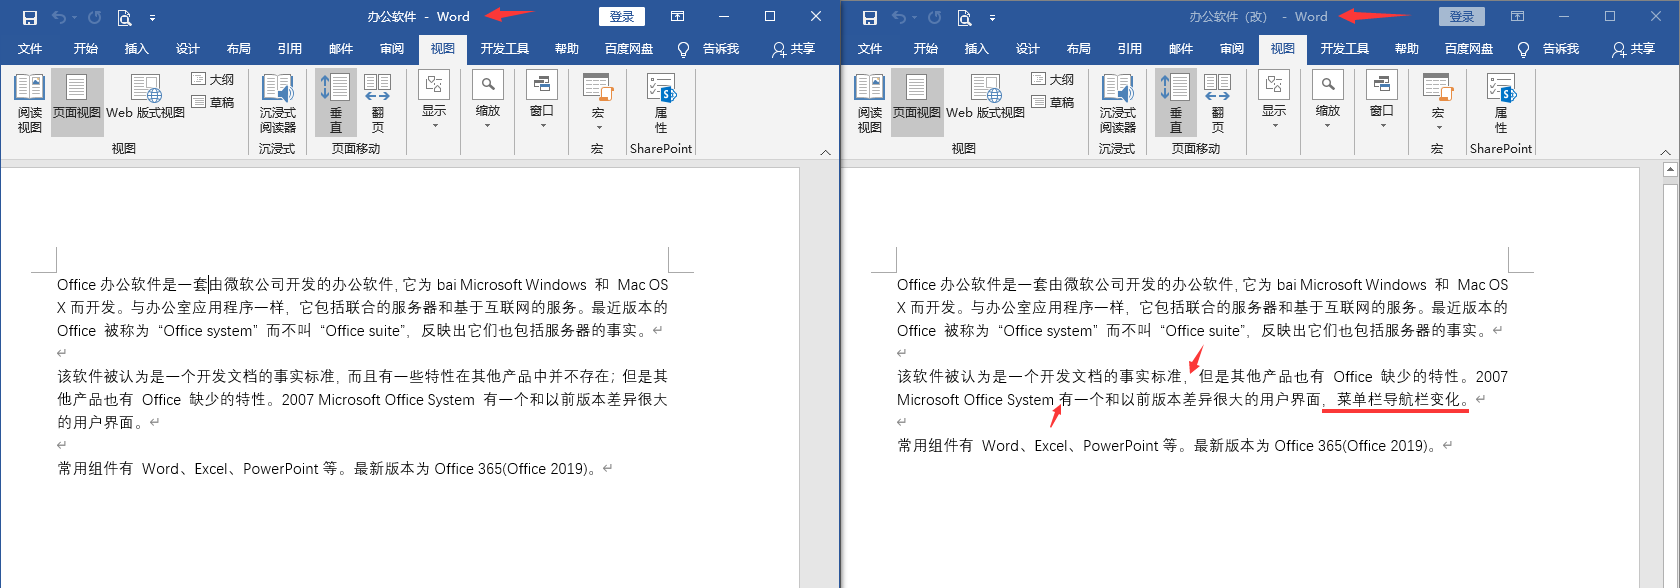This screenshot has height=588, width=1680.
Task: Expand 窗口 dropdown in left window
Action: [x=541, y=100]
